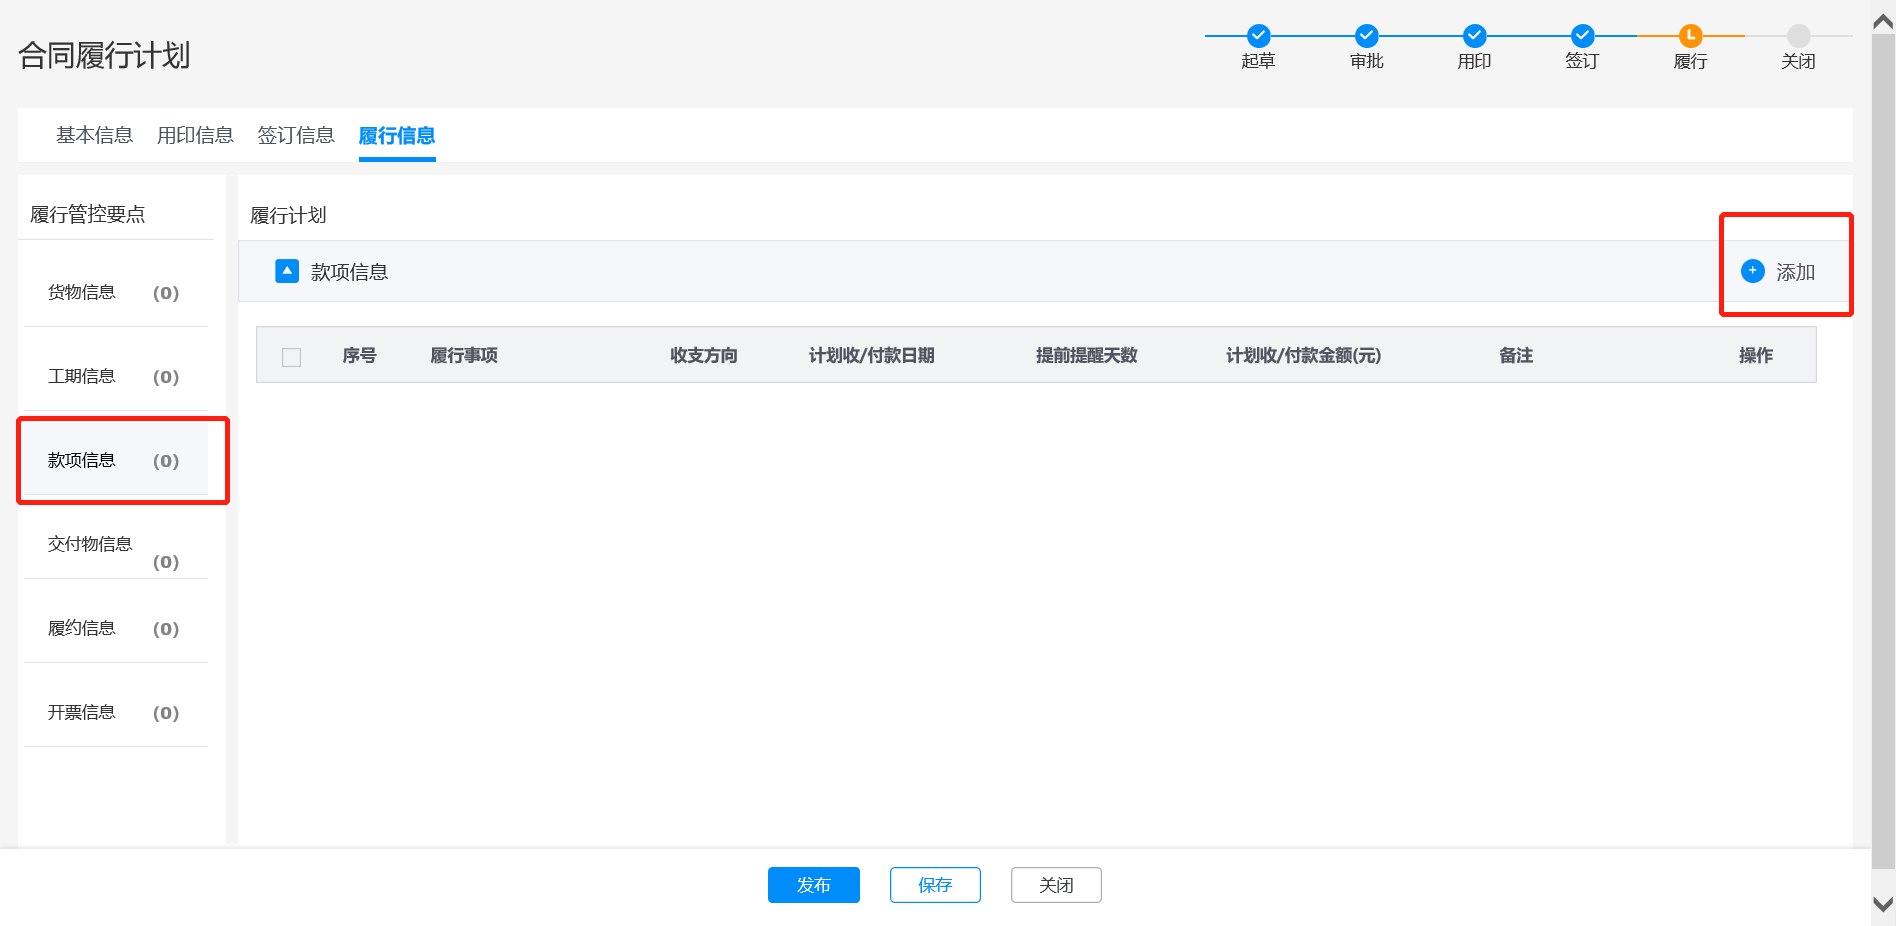
Task: Open 开票信息 in the sidebar
Action: point(82,712)
